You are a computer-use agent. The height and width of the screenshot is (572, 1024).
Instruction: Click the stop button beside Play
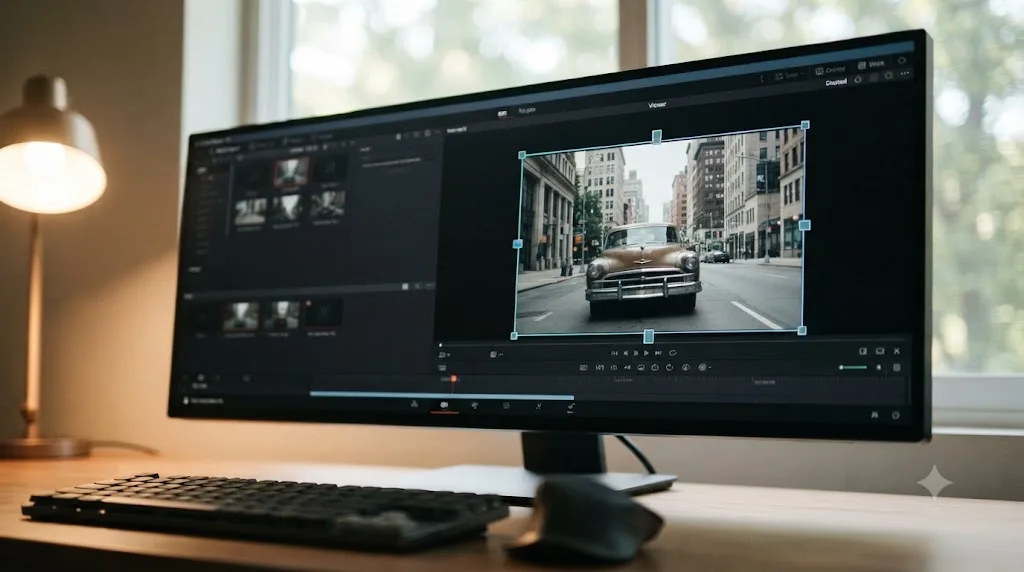636,353
